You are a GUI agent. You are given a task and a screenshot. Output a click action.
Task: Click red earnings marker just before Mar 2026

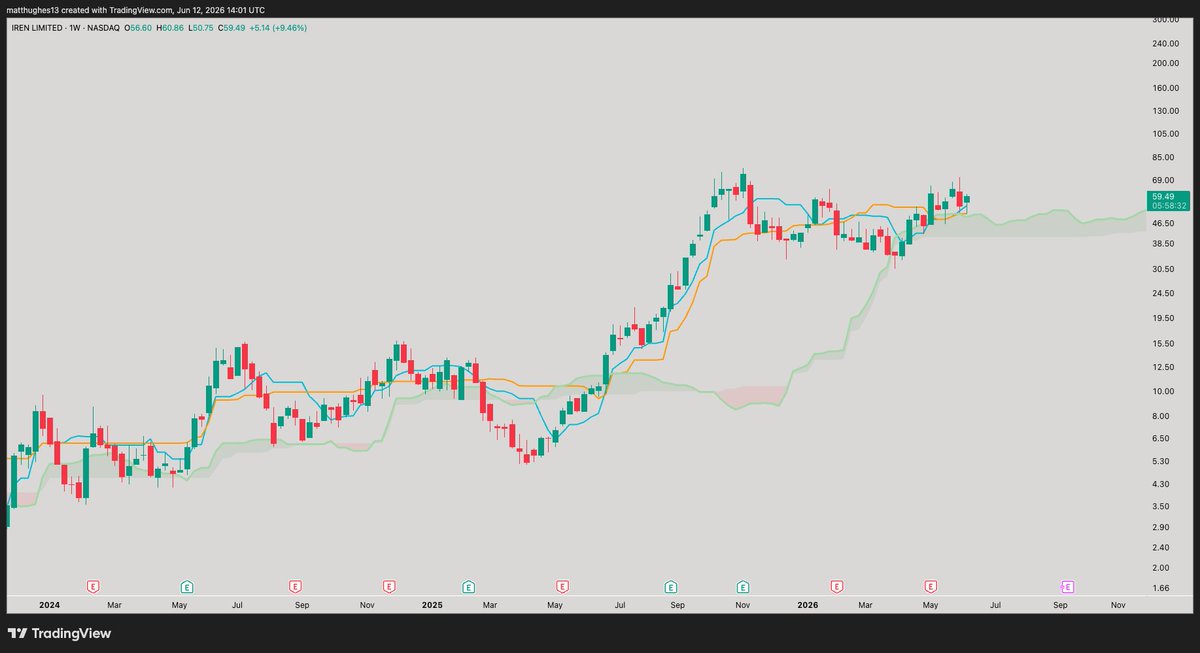point(837,586)
